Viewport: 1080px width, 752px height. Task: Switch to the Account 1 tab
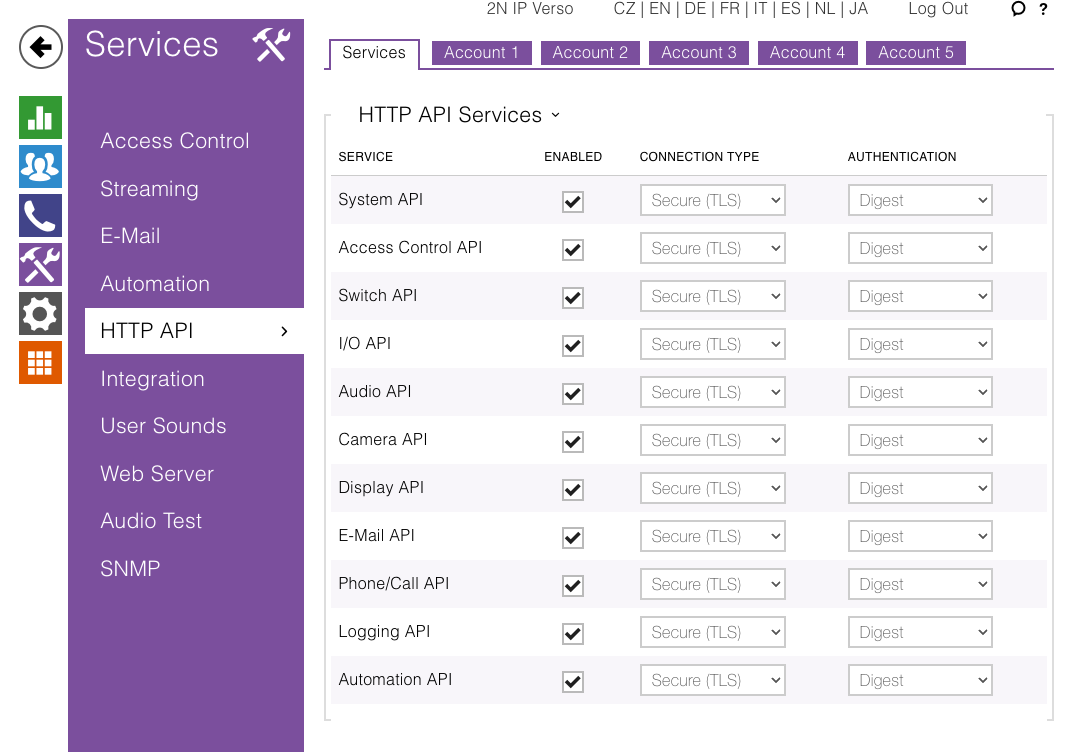(481, 53)
